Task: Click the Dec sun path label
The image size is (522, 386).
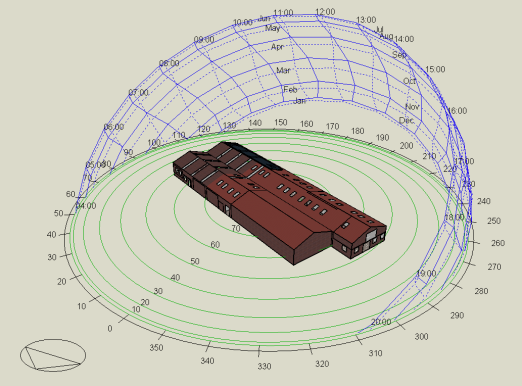Action: pyautogui.click(x=406, y=120)
